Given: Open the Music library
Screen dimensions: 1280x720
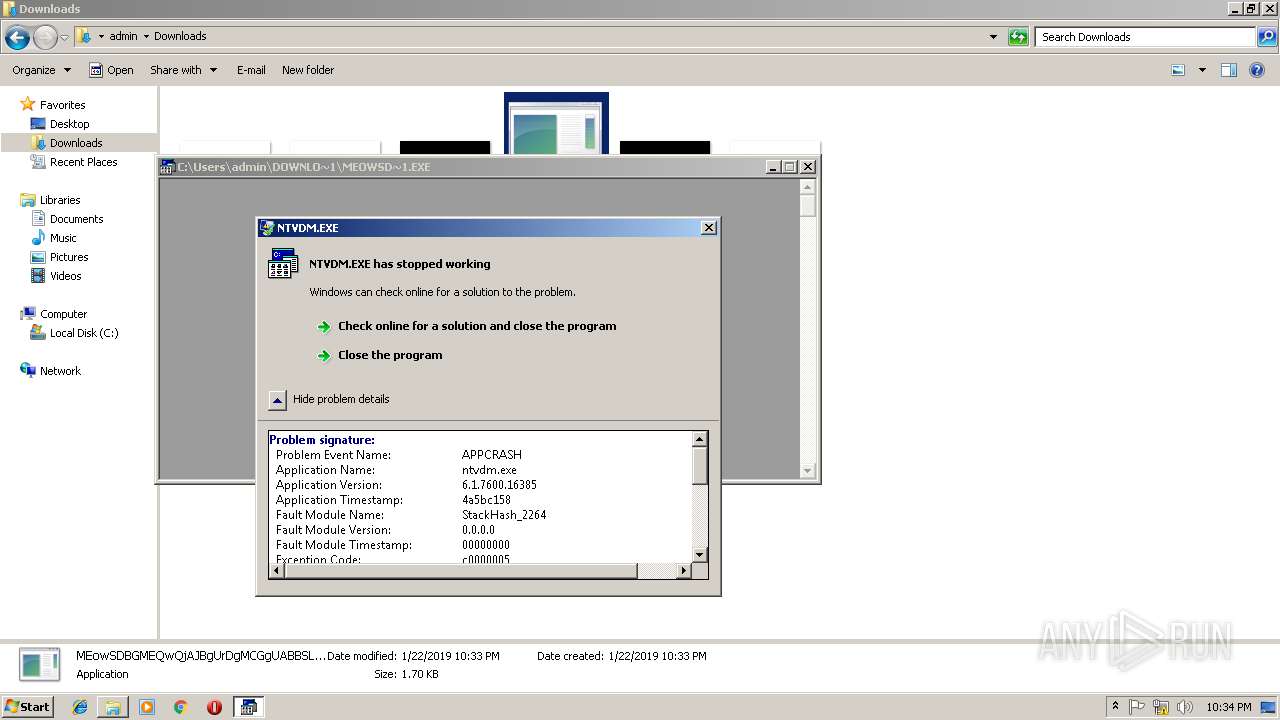Looking at the screenshot, I should tap(63, 238).
